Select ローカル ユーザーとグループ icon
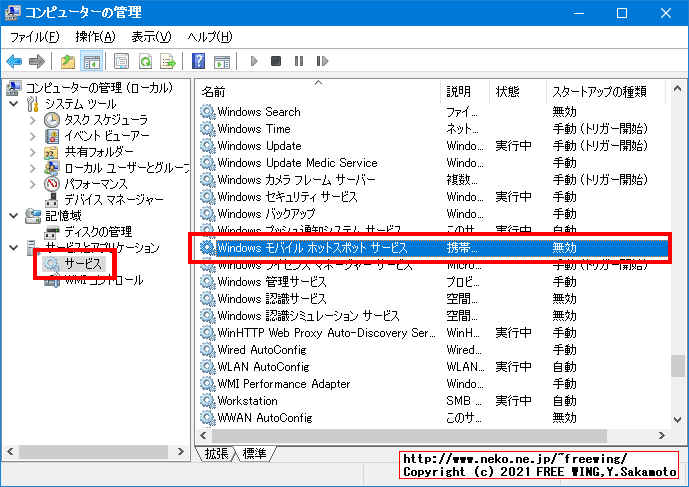689x487 pixels. [51, 168]
